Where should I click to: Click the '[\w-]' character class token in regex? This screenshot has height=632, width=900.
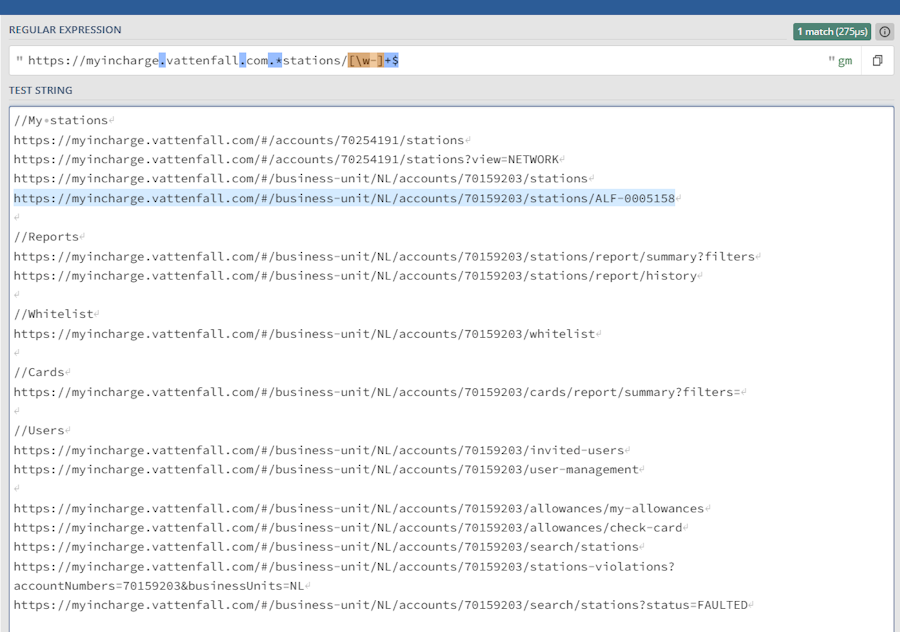(x=366, y=60)
